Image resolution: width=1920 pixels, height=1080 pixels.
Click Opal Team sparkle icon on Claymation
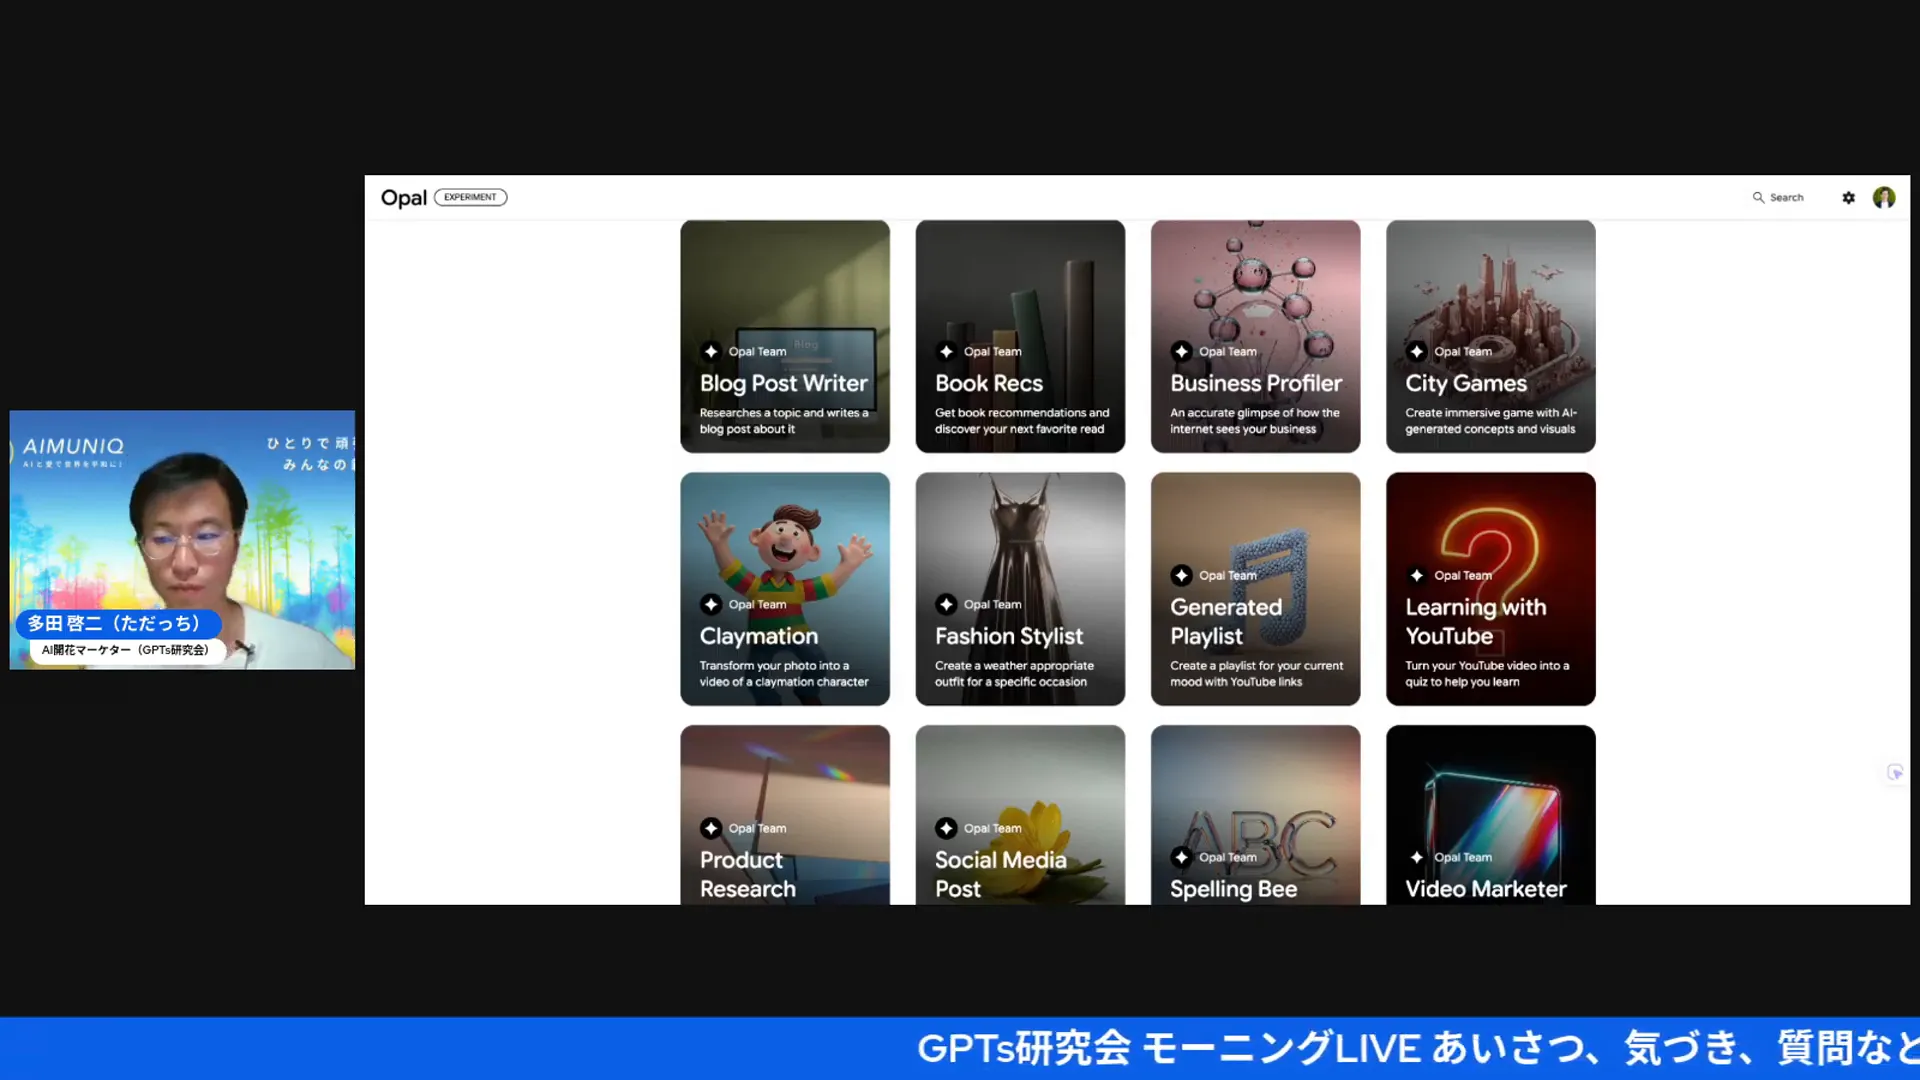(711, 604)
